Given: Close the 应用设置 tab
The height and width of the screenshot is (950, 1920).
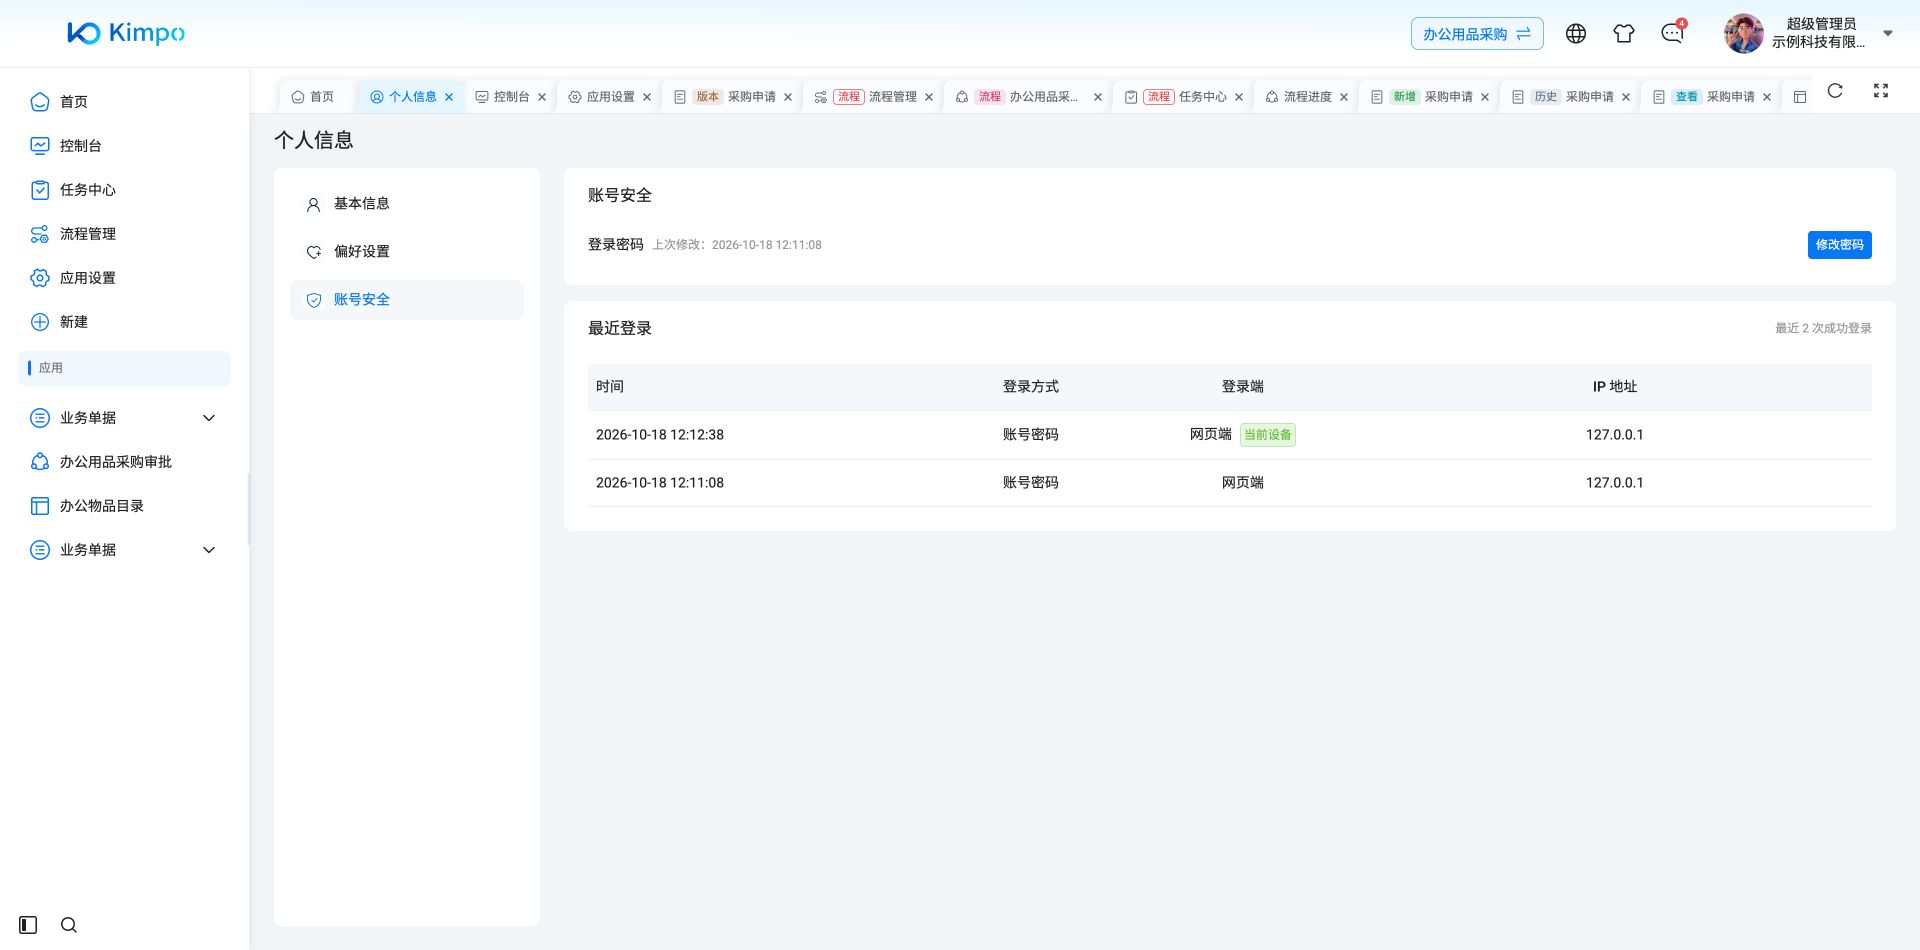Looking at the screenshot, I should [x=647, y=97].
